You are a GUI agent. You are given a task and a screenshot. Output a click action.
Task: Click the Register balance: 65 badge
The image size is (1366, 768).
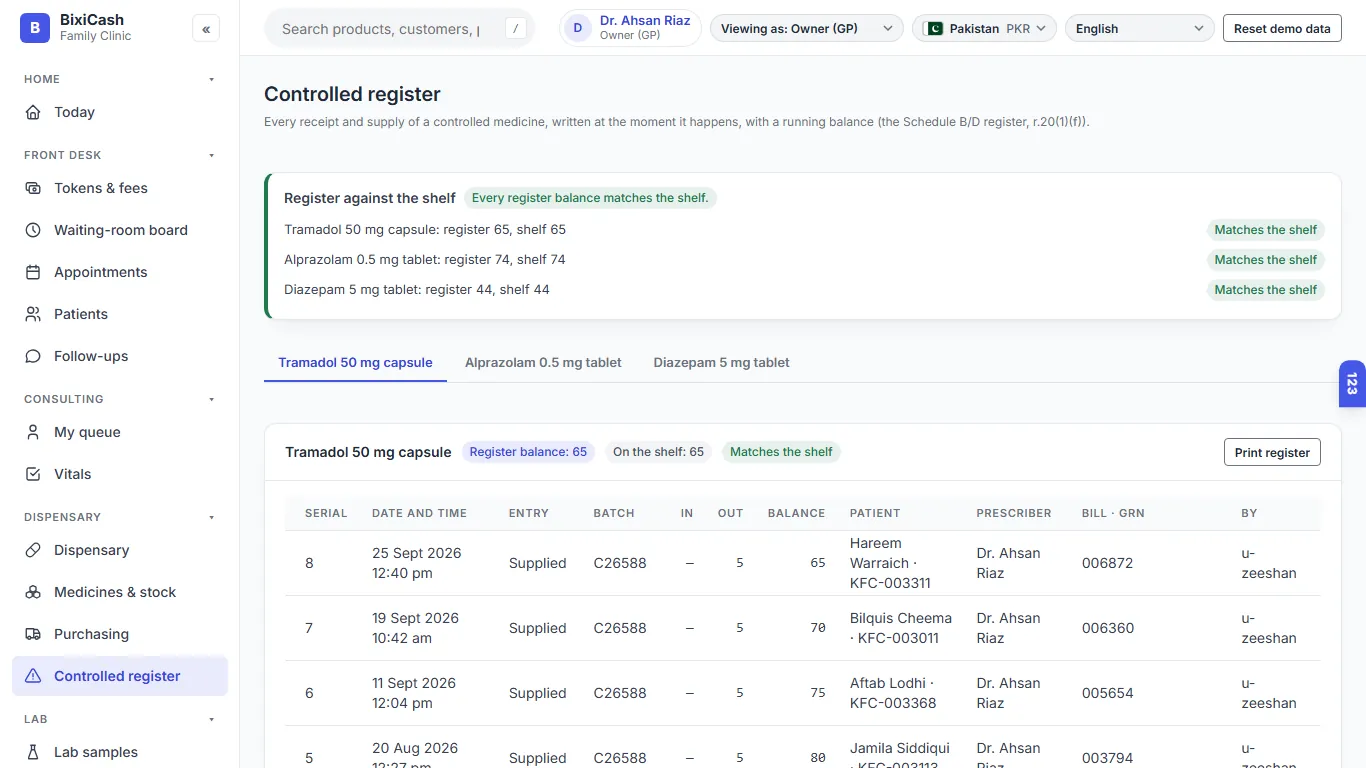(x=528, y=452)
